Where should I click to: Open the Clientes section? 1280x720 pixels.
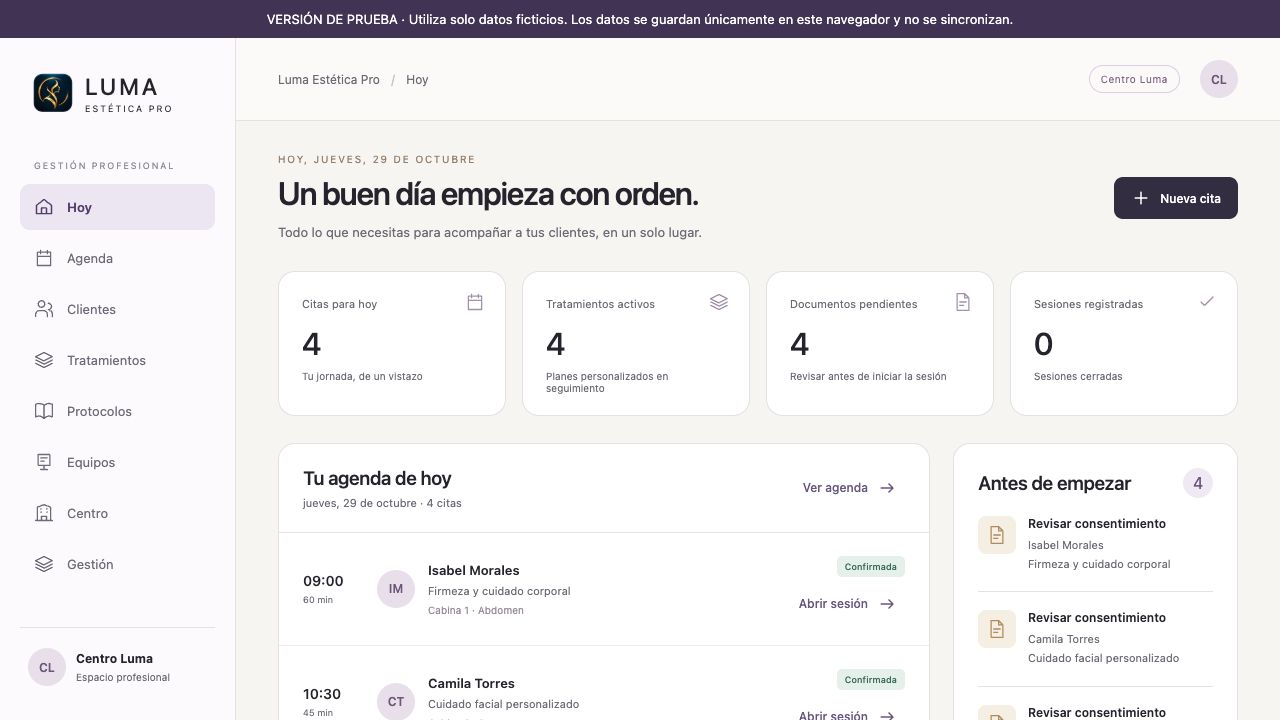(117, 309)
